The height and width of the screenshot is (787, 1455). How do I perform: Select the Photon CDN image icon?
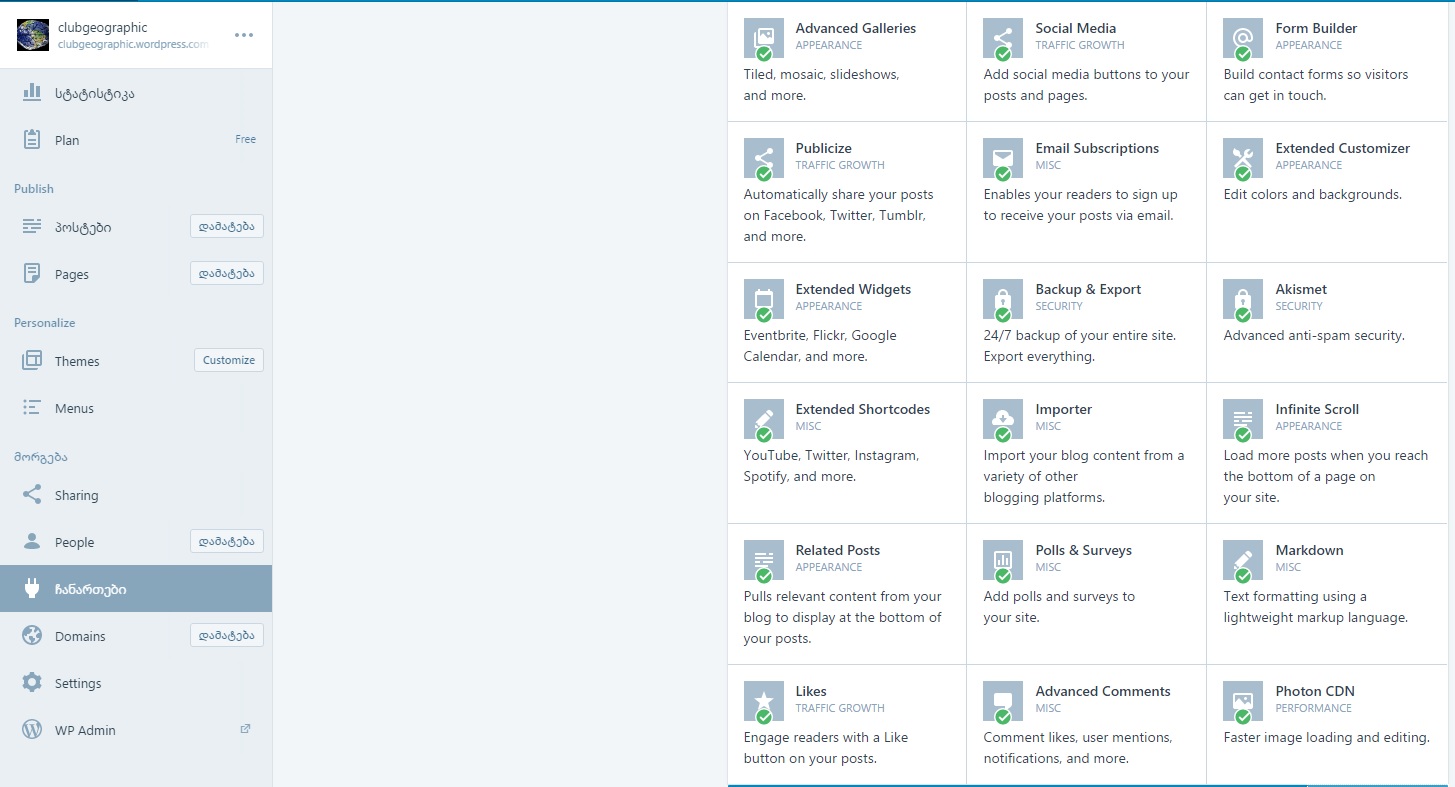[x=1243, y=701]
